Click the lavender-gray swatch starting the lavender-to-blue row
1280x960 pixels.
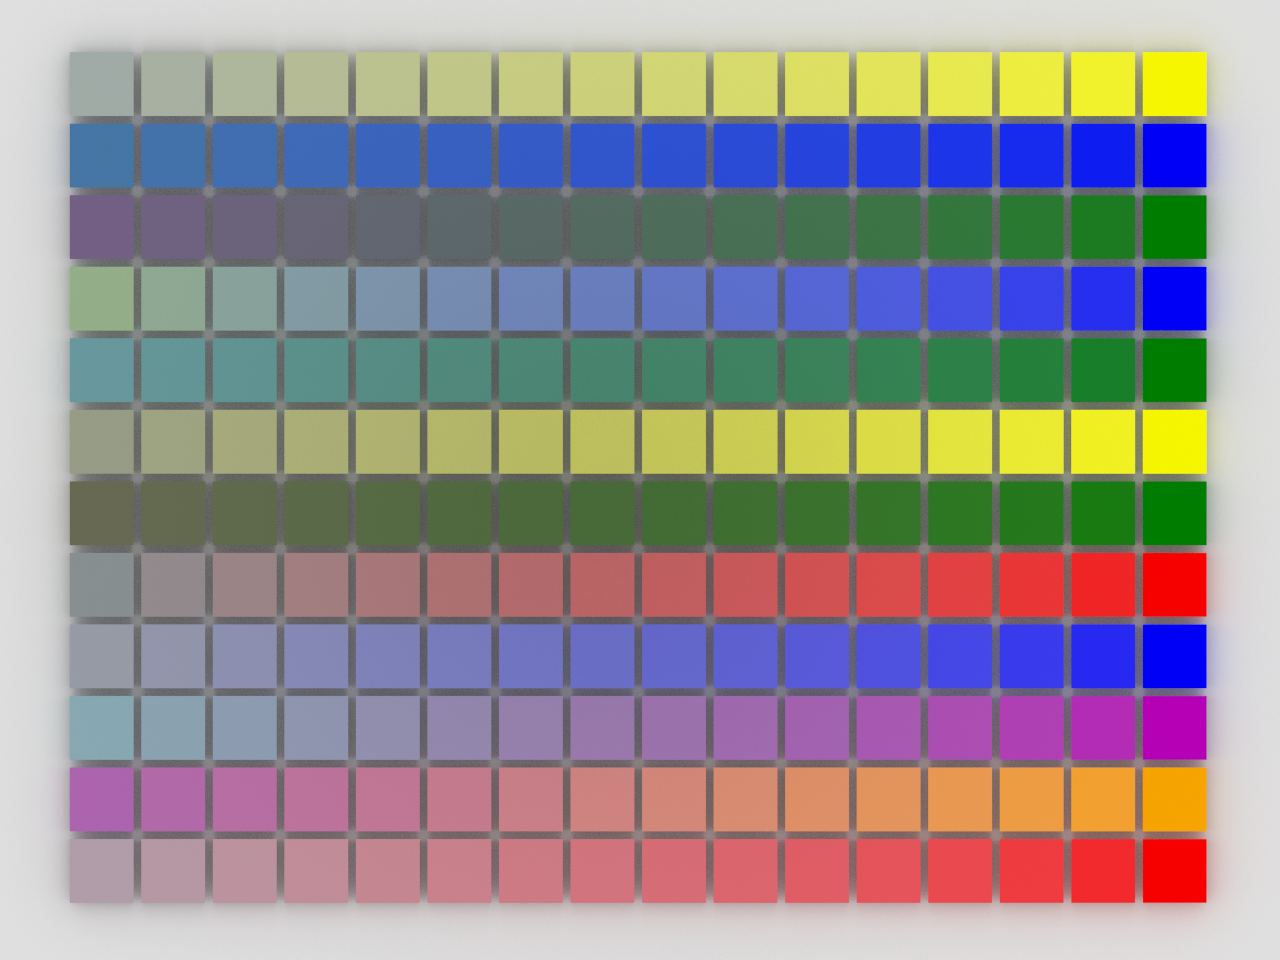pyautogui.click(x=101, y=656)
